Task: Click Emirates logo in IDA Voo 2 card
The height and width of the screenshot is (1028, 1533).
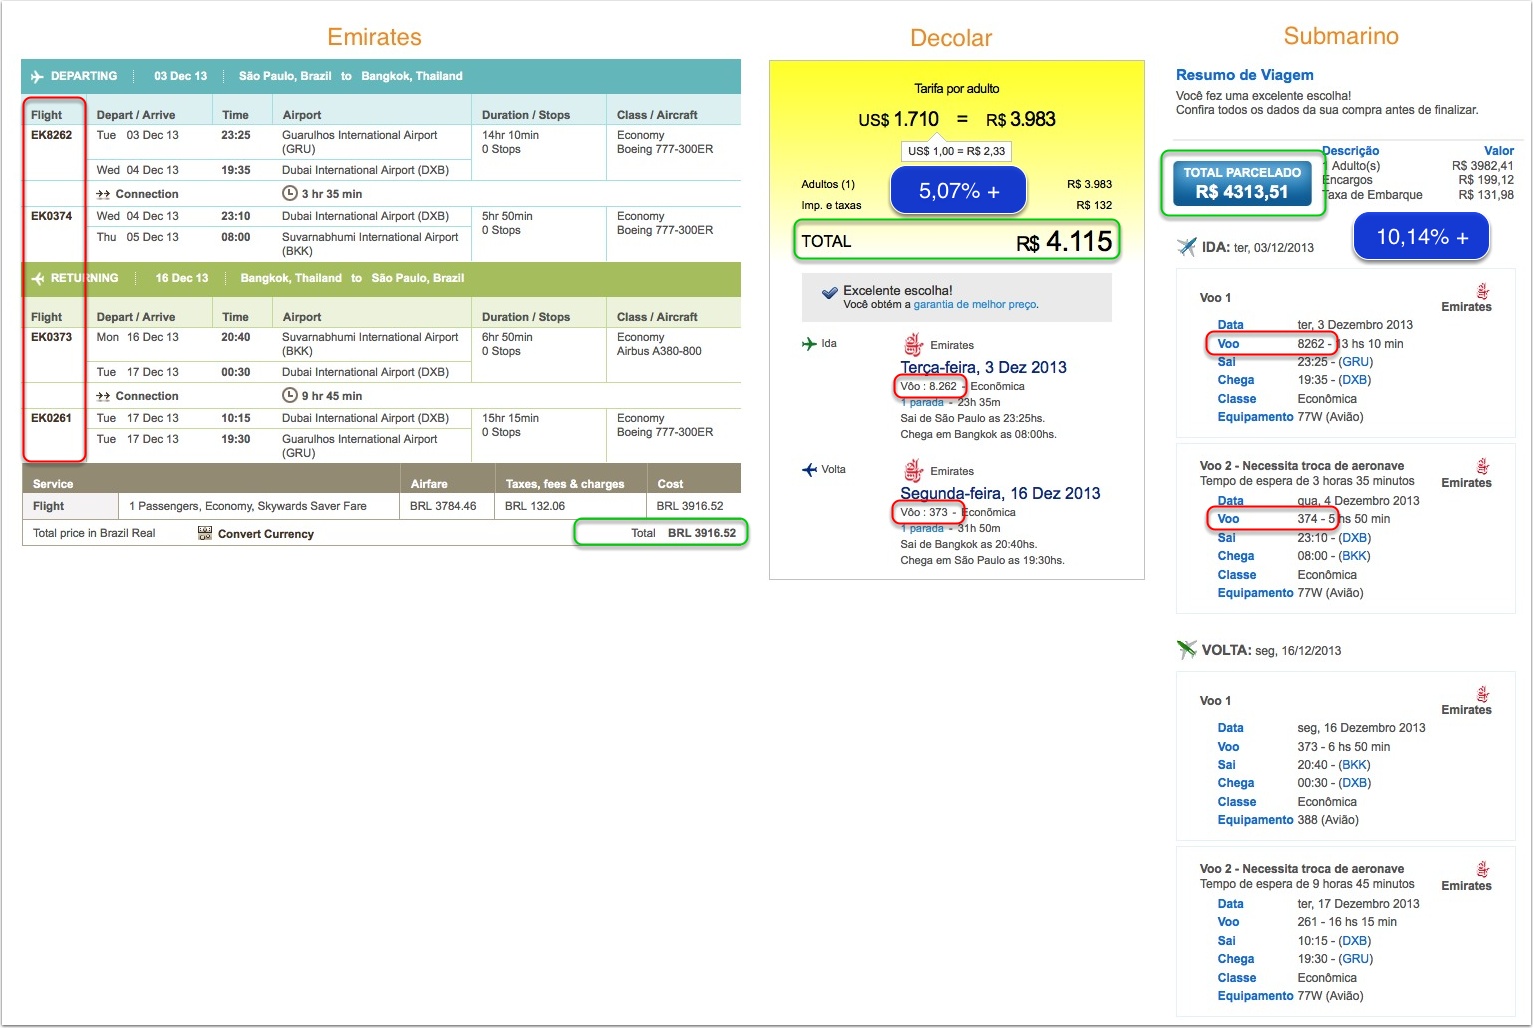Action: click(x=1483, y=467)
